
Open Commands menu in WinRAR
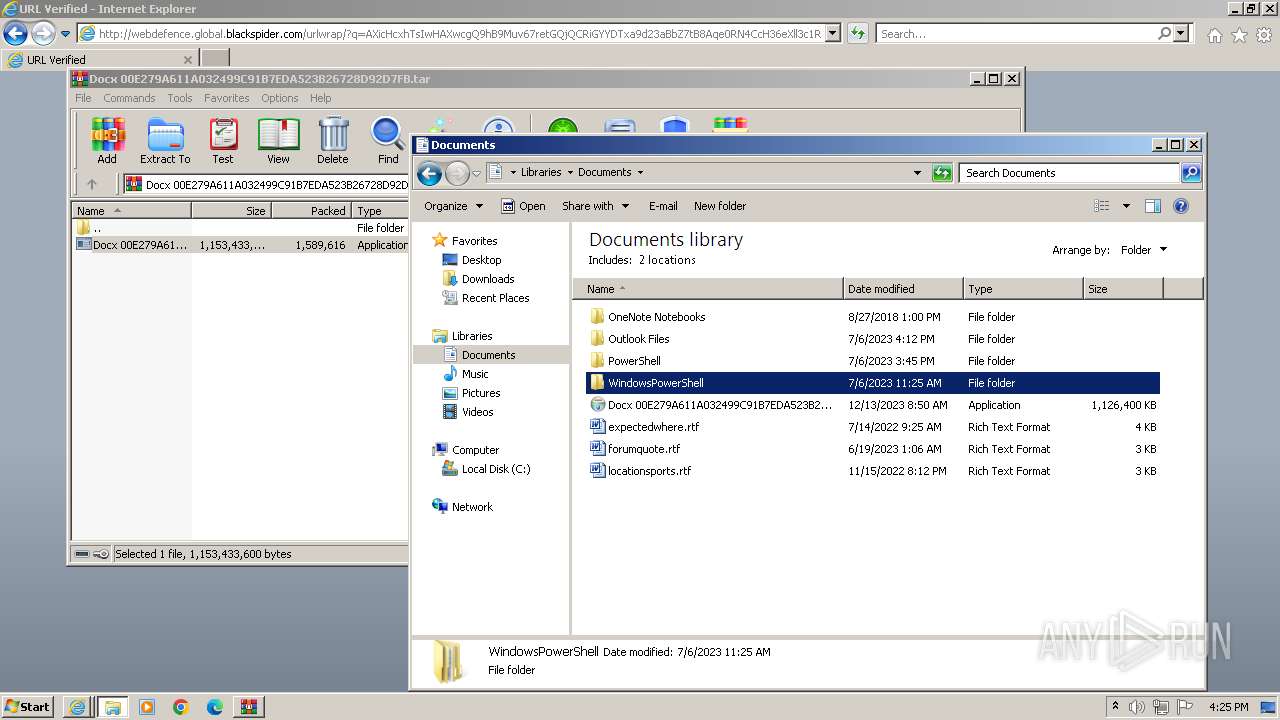coord(129,98)
